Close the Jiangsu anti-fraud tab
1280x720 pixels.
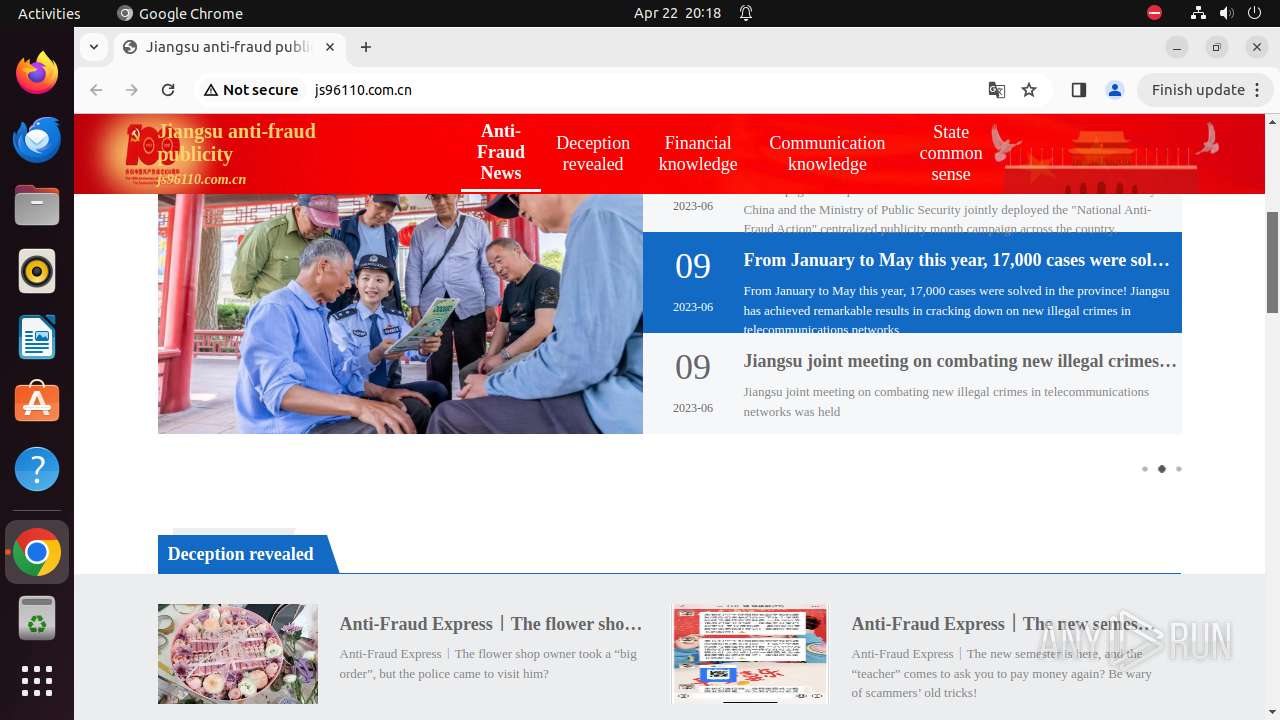[x=330, y=47]
